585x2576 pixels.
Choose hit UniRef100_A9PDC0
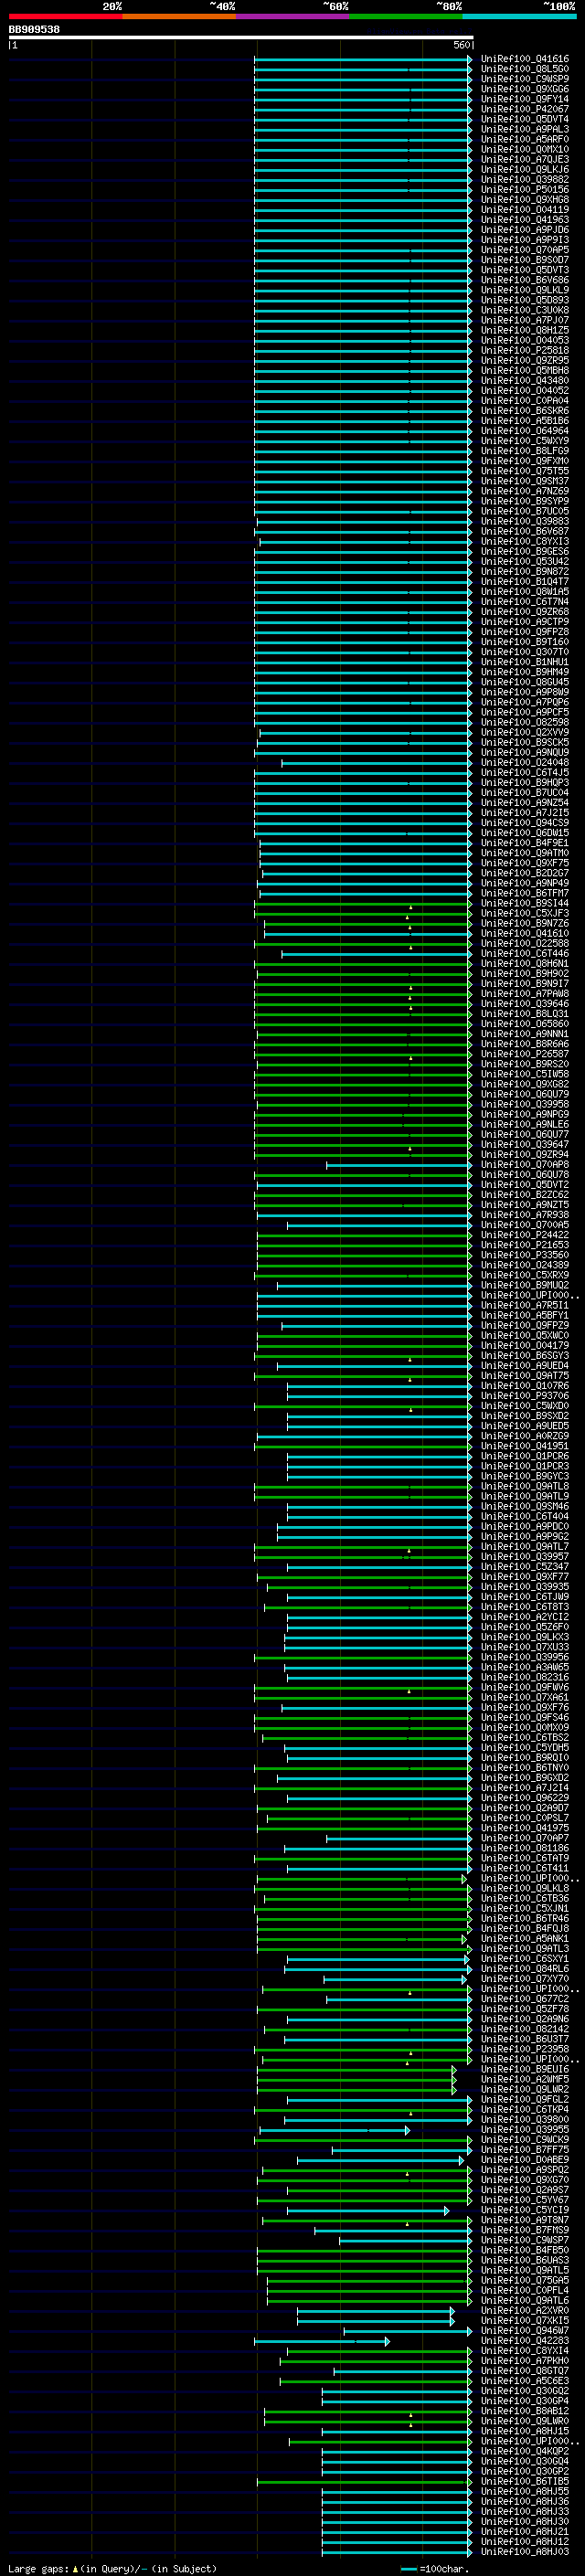pyautogui.click(x=525, y=1526)
